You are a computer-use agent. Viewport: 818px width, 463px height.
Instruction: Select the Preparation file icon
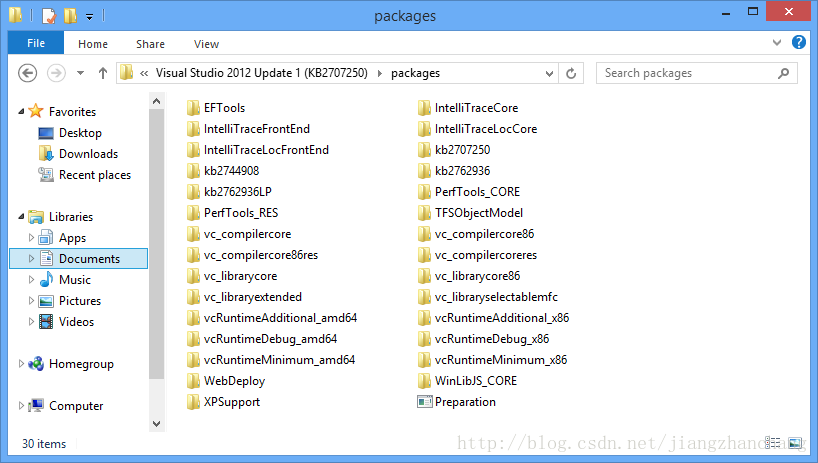tap(425, 401)
